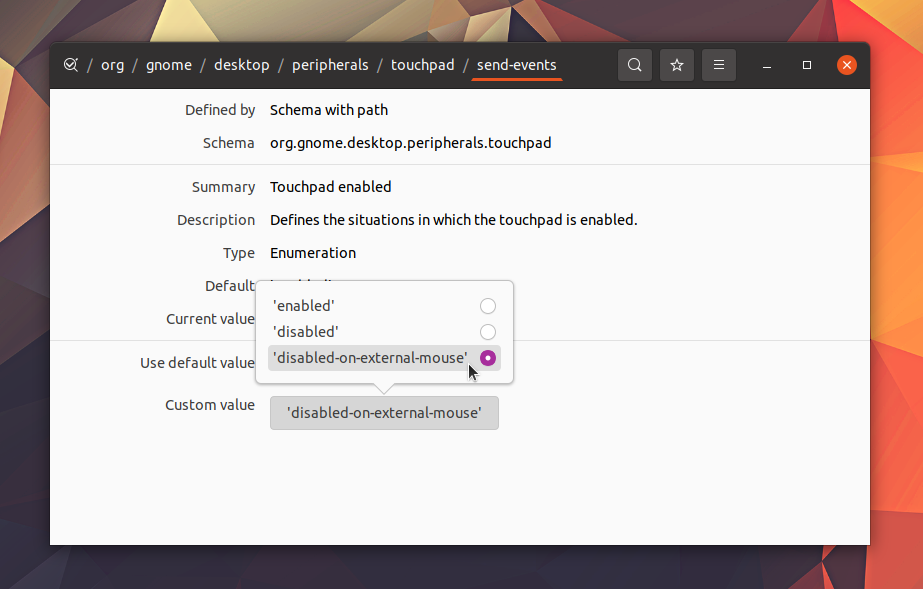Click the dconf root path icon
This screenshot has width=923, height=589.
tap(71, 65)
